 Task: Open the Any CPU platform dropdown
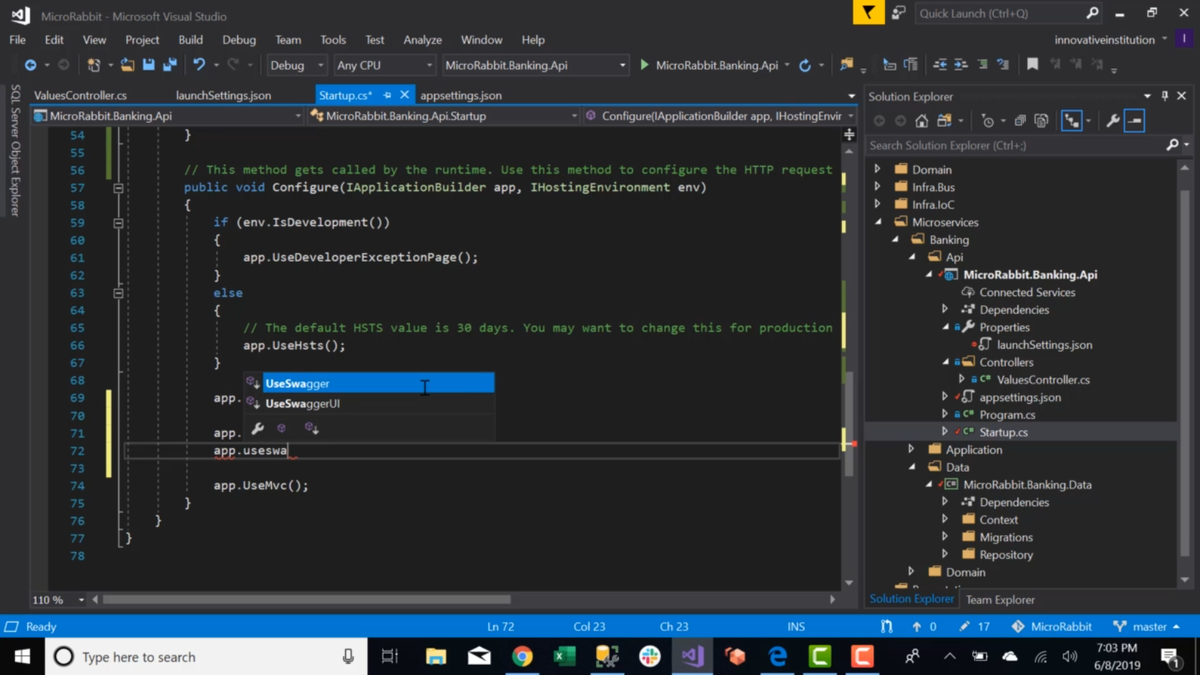(384, 65)
